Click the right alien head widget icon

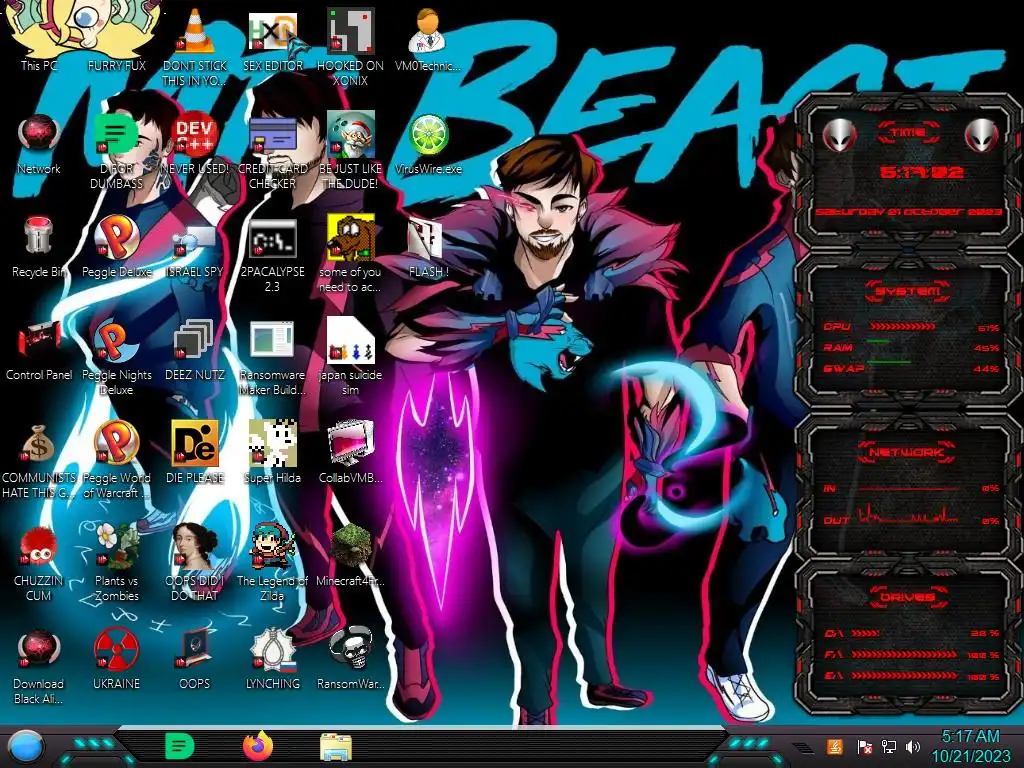(x=981, y=135)
